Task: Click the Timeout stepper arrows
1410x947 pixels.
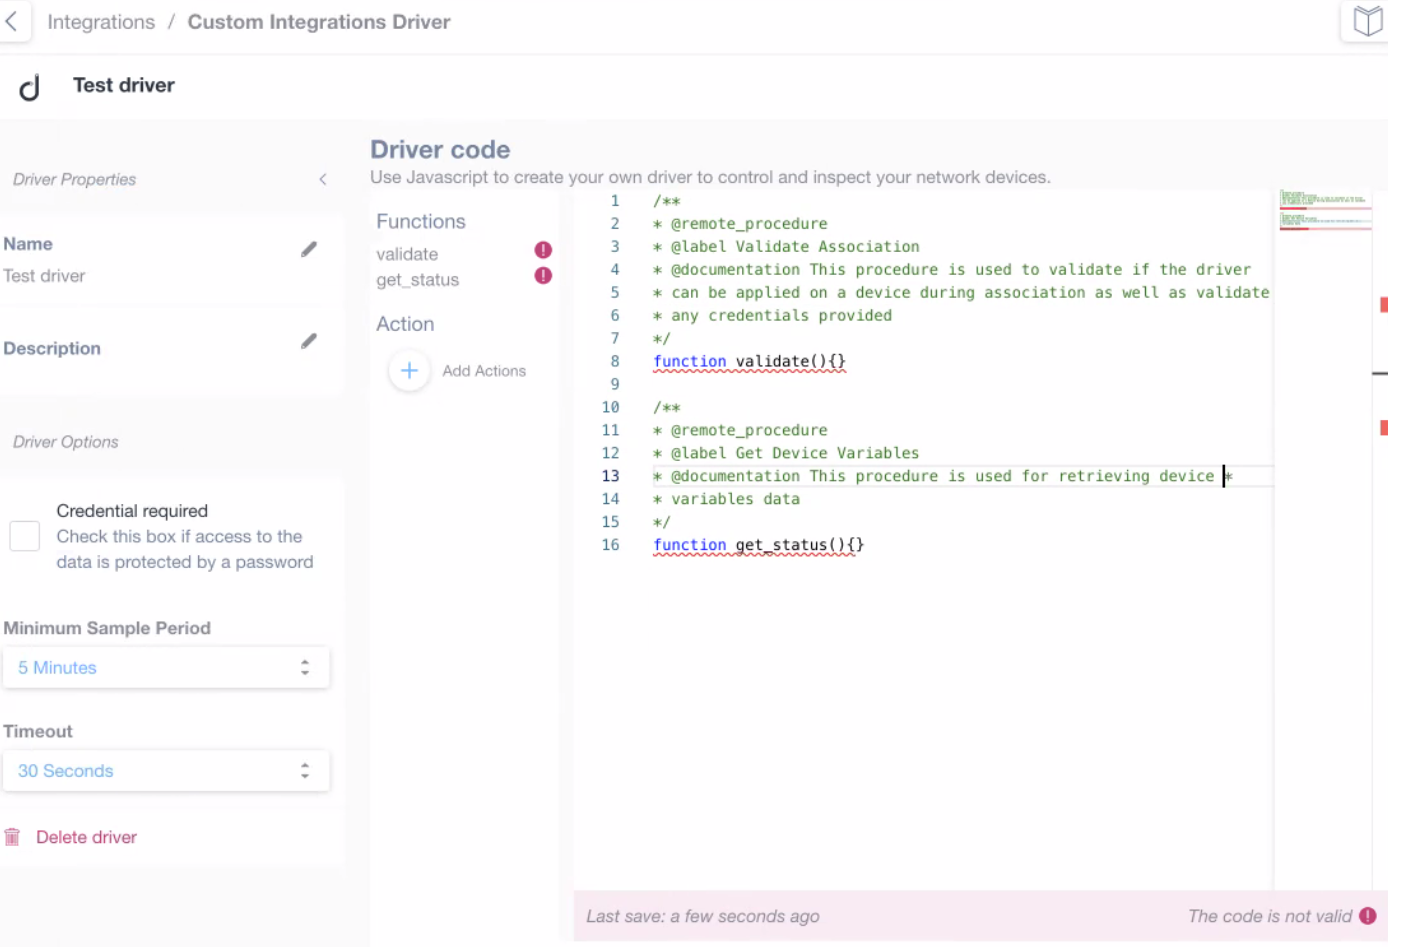Action: point(304,770)
